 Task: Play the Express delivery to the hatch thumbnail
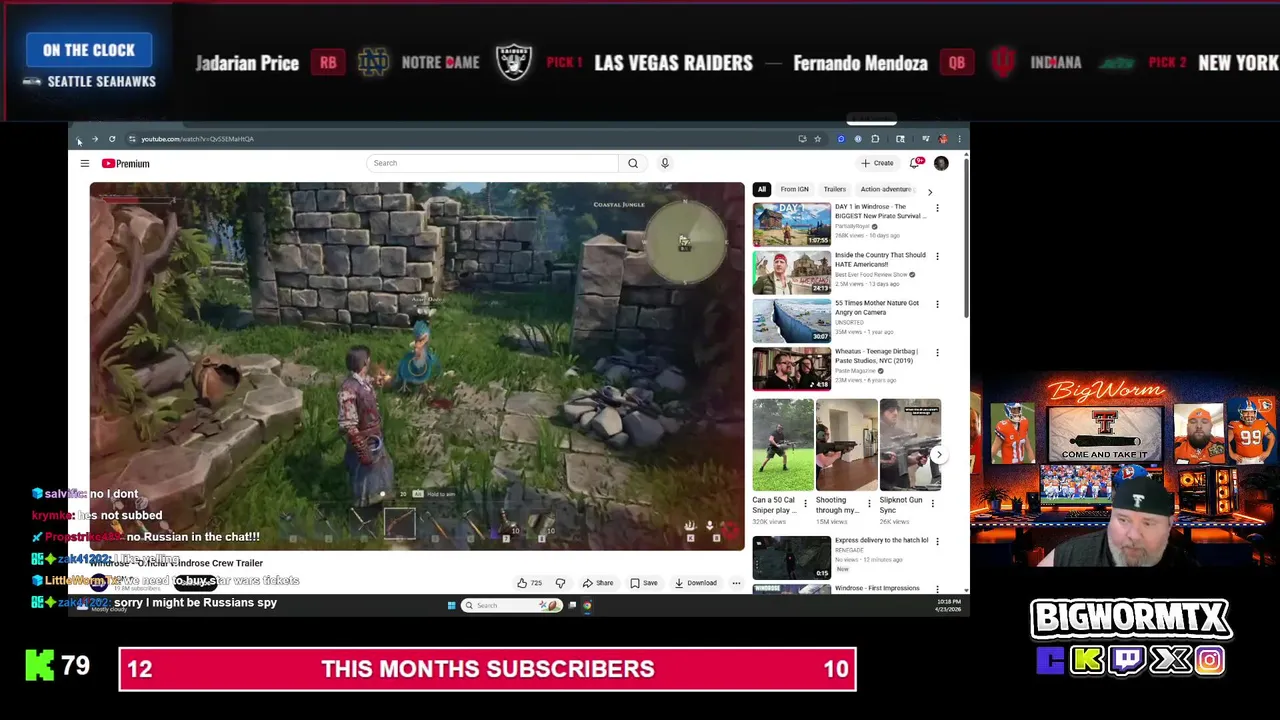click(x=791, y=557)
